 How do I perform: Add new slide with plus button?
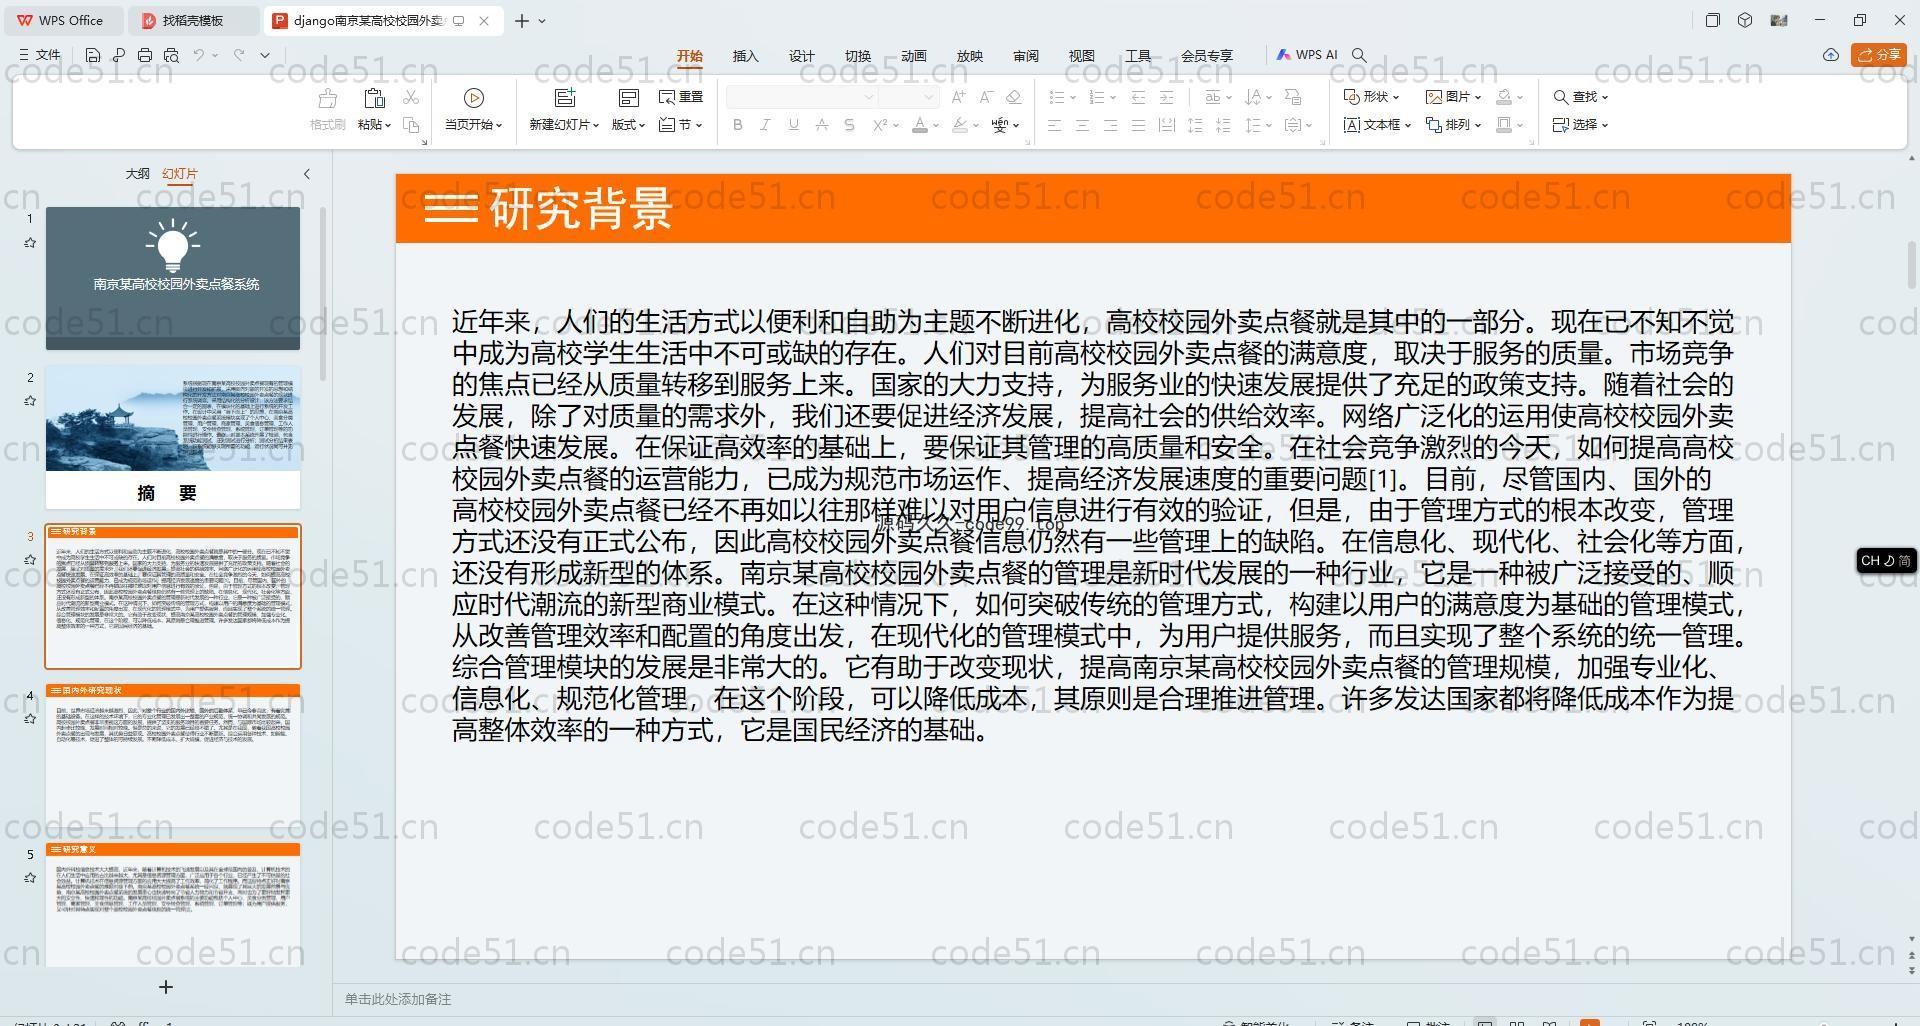click(x=166, y=987)
